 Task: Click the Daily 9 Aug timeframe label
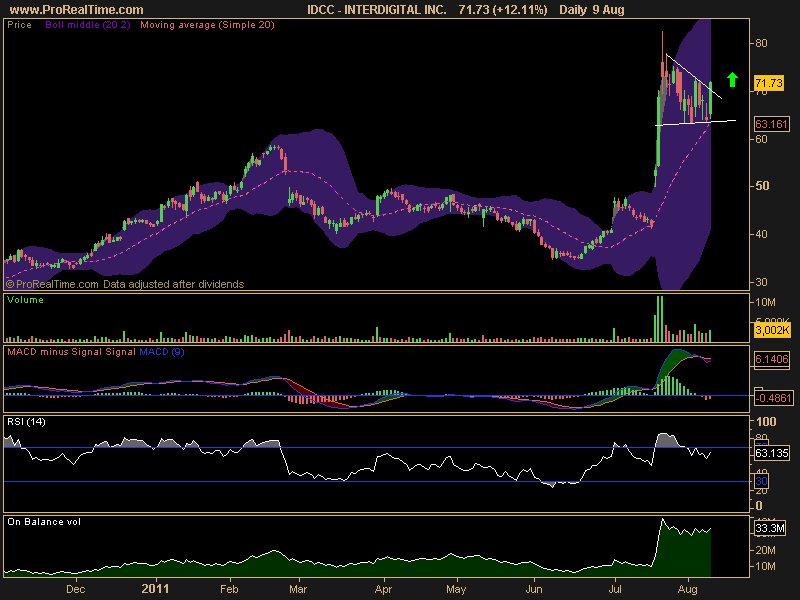click(x=592, y=10)
